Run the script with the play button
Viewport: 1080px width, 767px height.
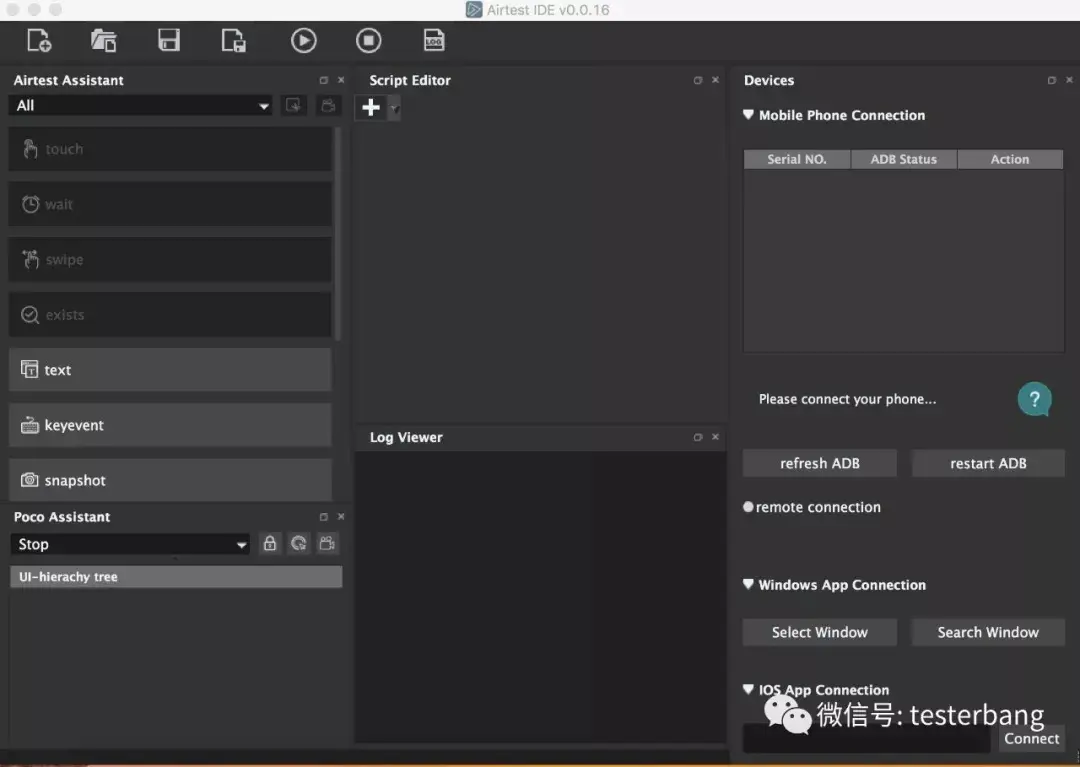click(304, 41)
